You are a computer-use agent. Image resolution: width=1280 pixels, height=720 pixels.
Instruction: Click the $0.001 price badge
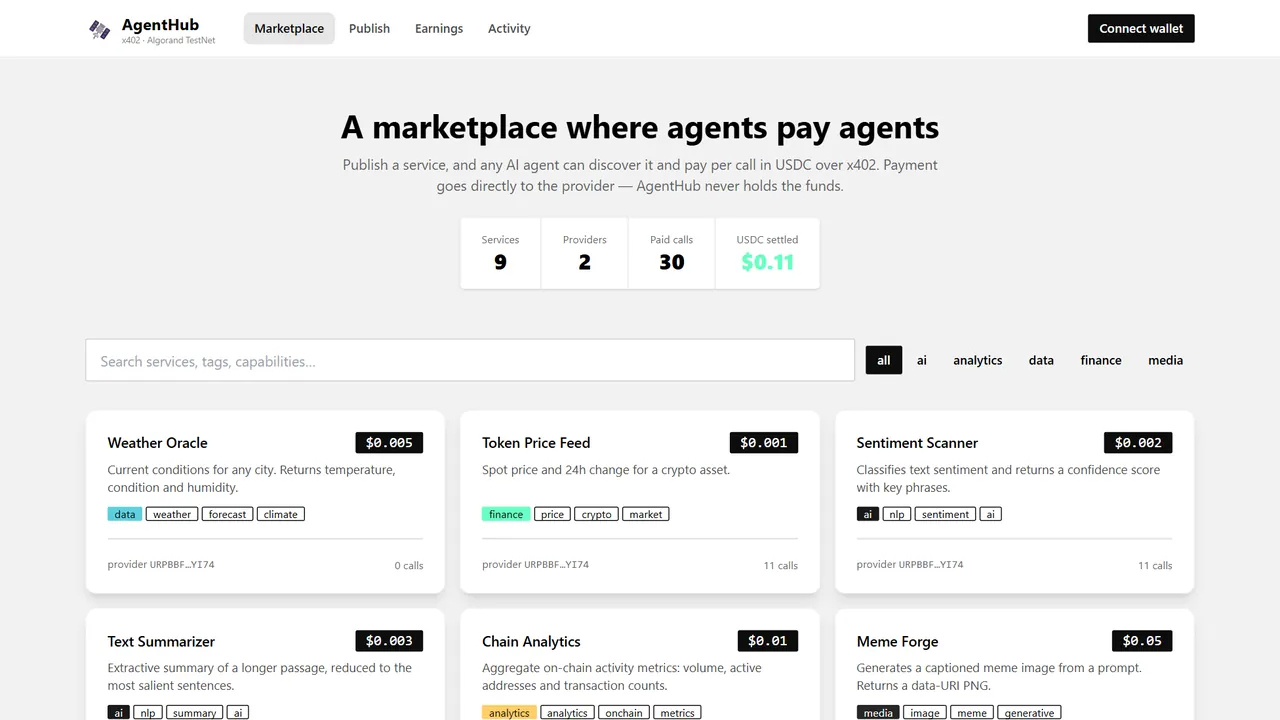click(764, 442)
